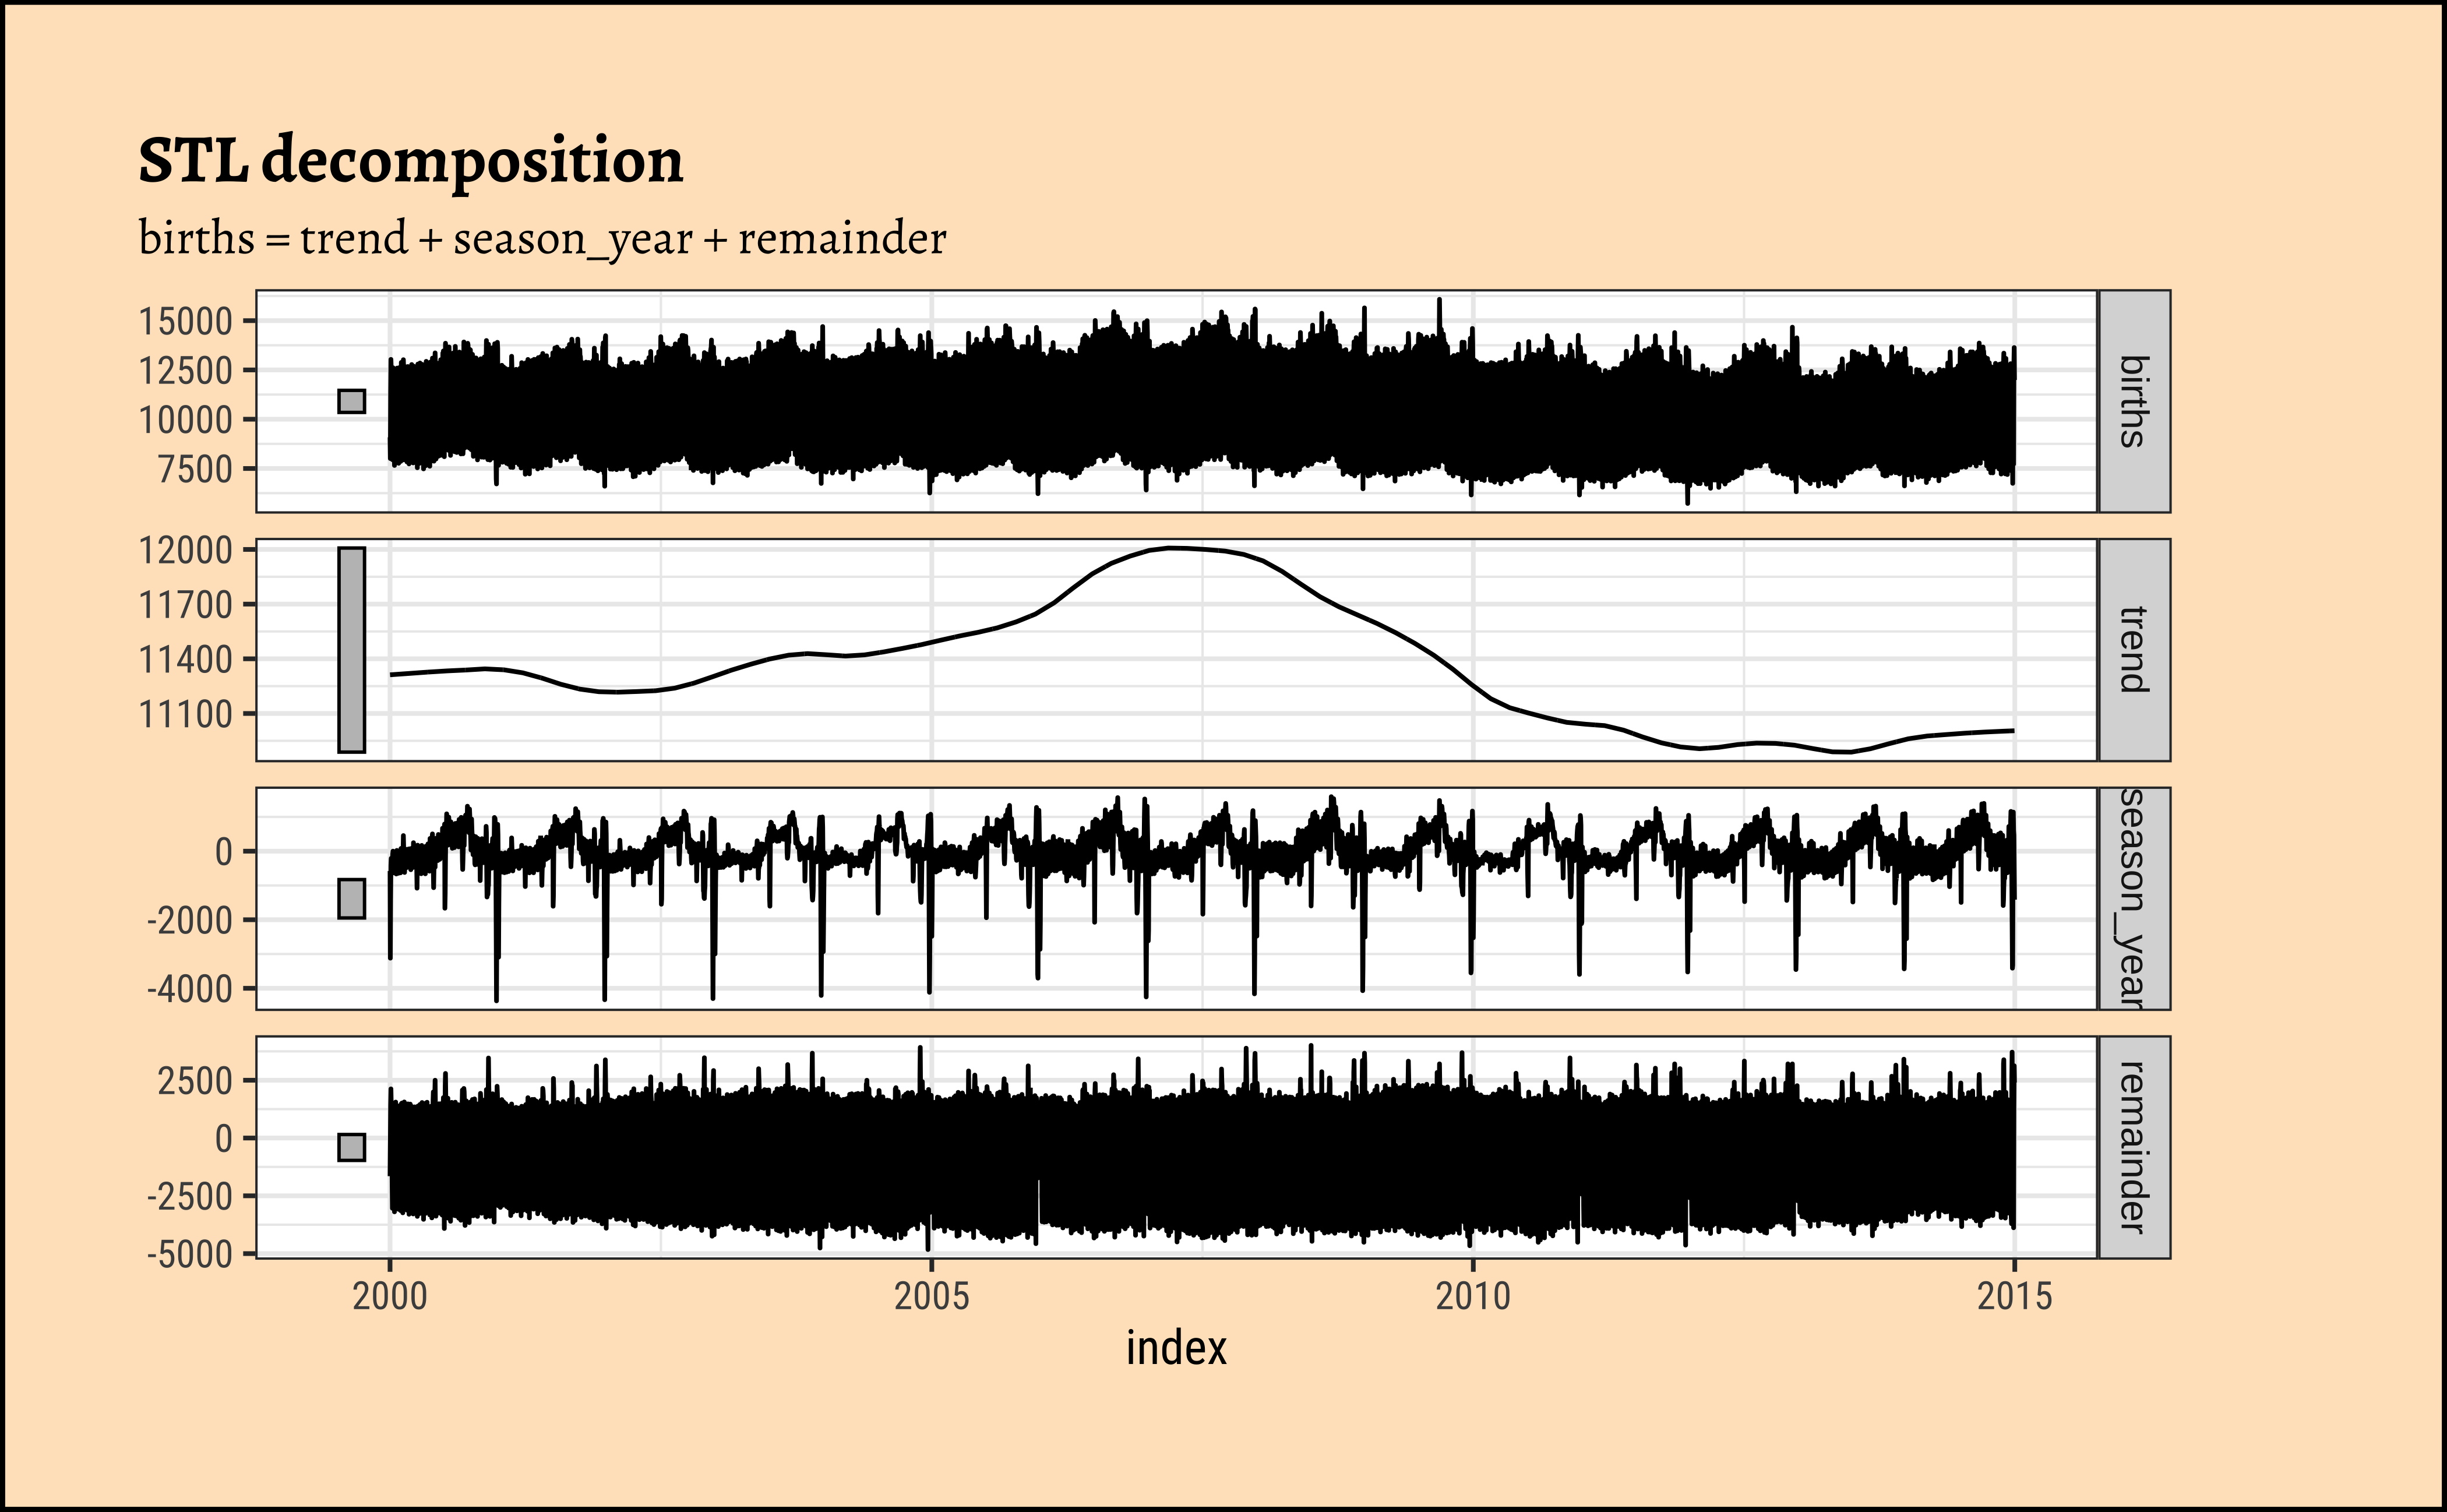Screen dimensions: 2447x1512
Task: Click the -5000 label in remainder panel
Action: [x=189, y=1253]
